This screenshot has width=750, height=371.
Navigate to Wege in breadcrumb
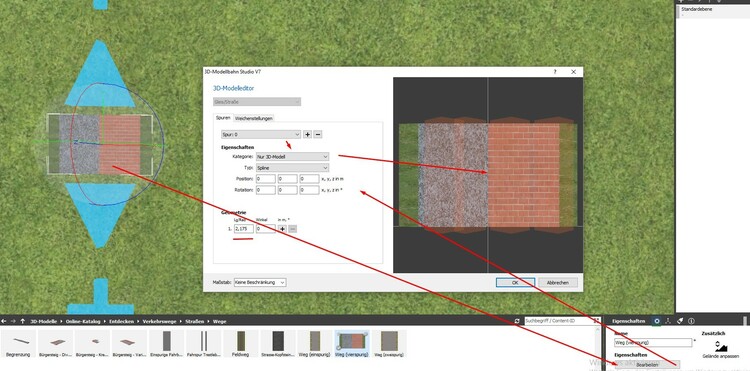(220, 321)
